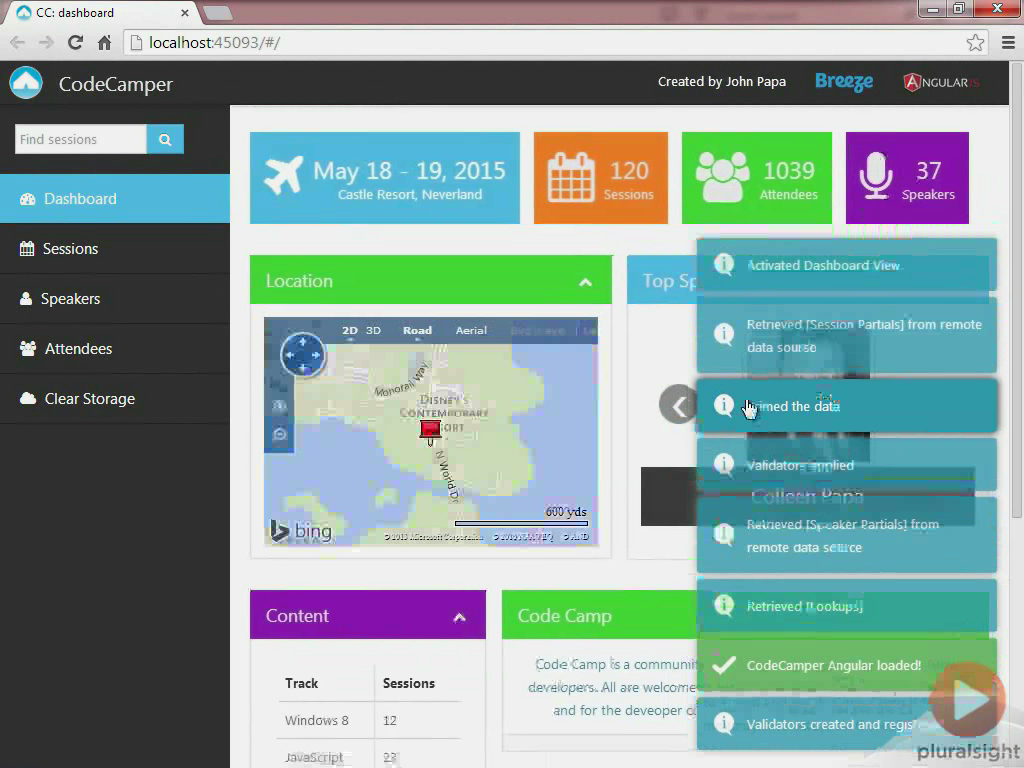
Task: Open the Sessions sidebar item
Action: point(115,249)
